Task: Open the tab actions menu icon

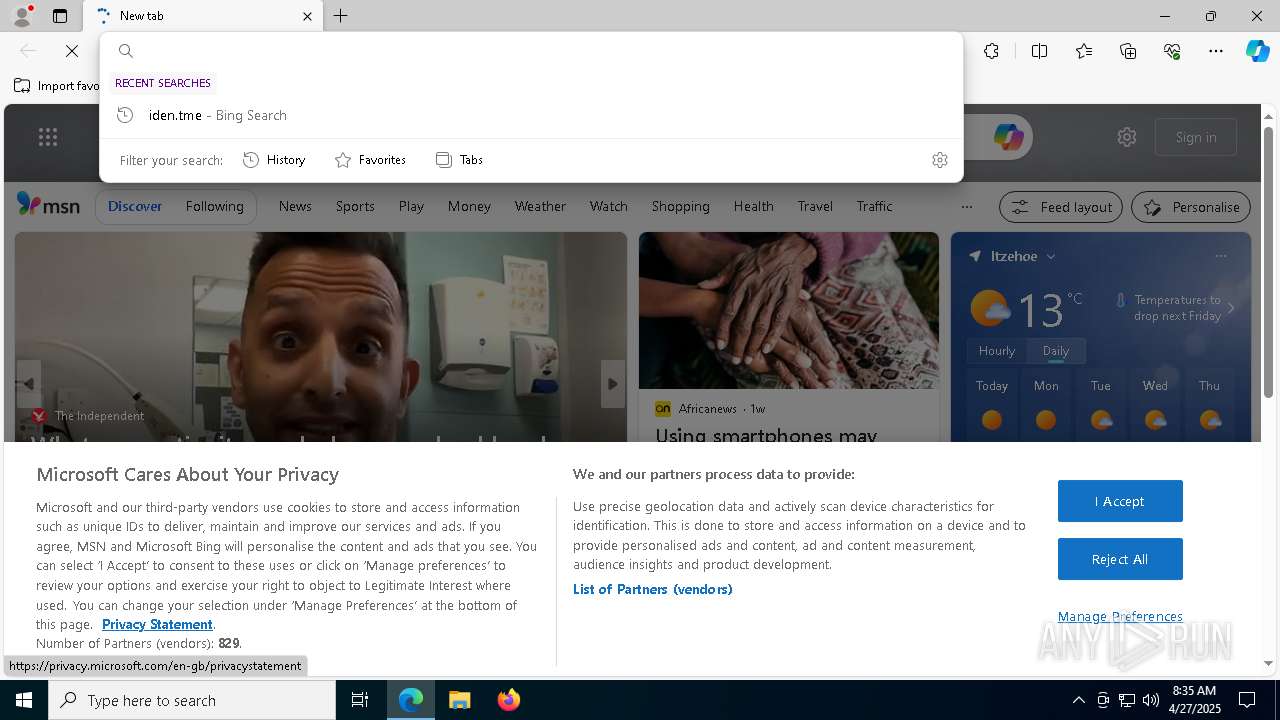Action: coord(60,16)
